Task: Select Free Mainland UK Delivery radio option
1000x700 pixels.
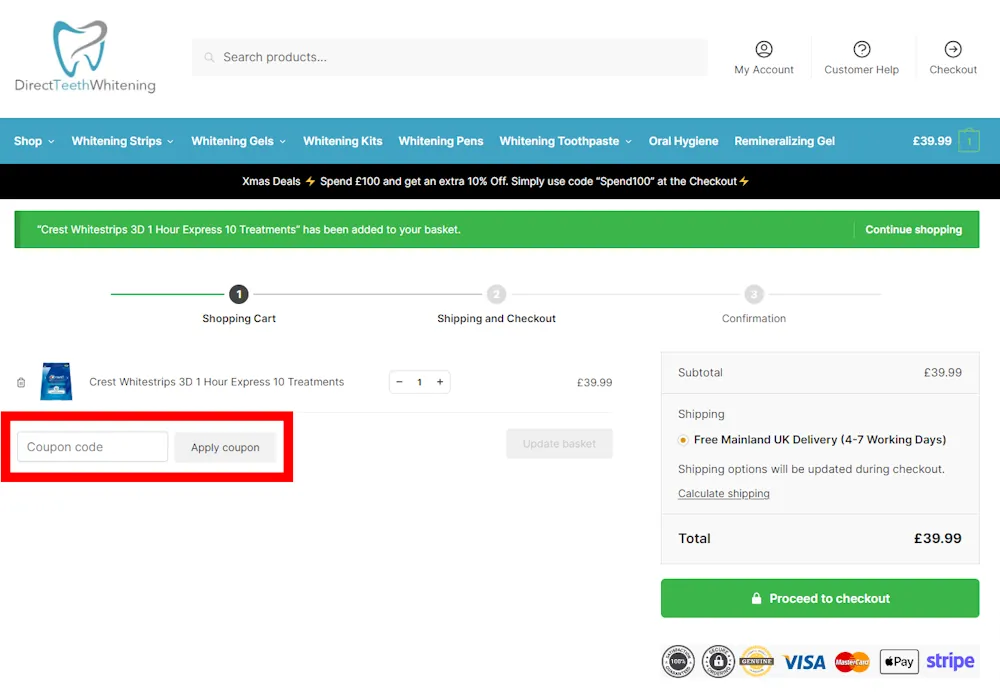Action: pyautogui.click(x=683, y=440)
